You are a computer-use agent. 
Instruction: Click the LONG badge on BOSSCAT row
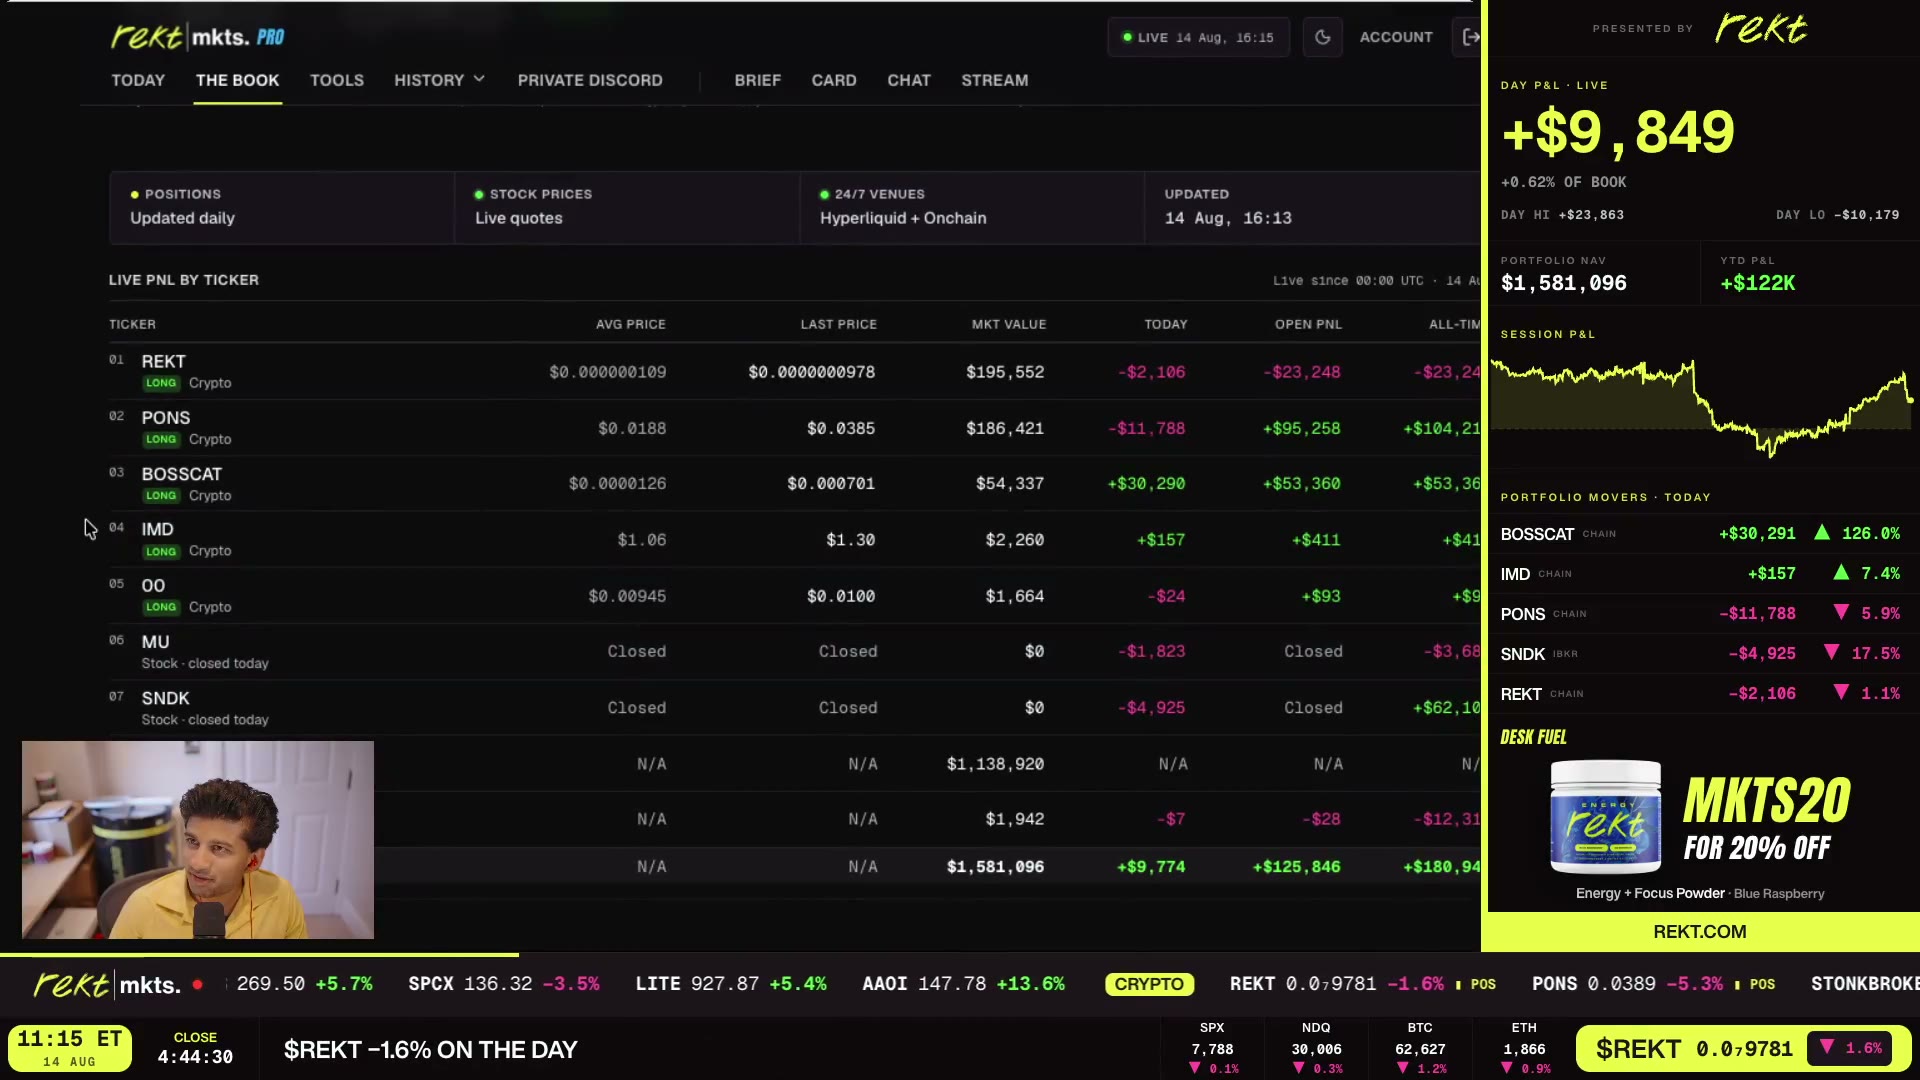coord(160,496)
